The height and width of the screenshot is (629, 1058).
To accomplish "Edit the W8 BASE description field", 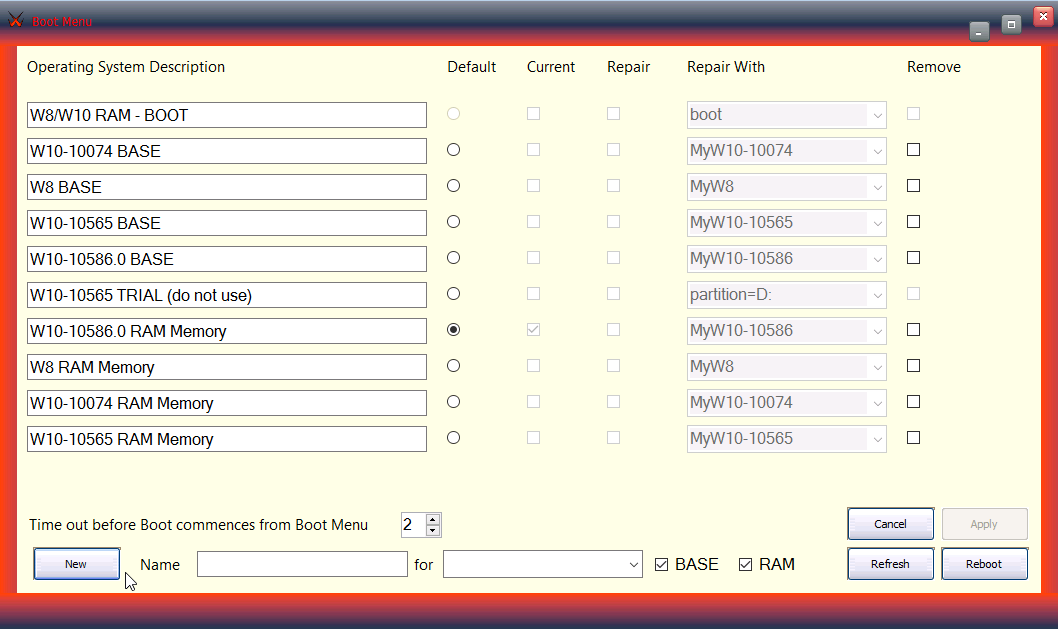I will point(227,187).
